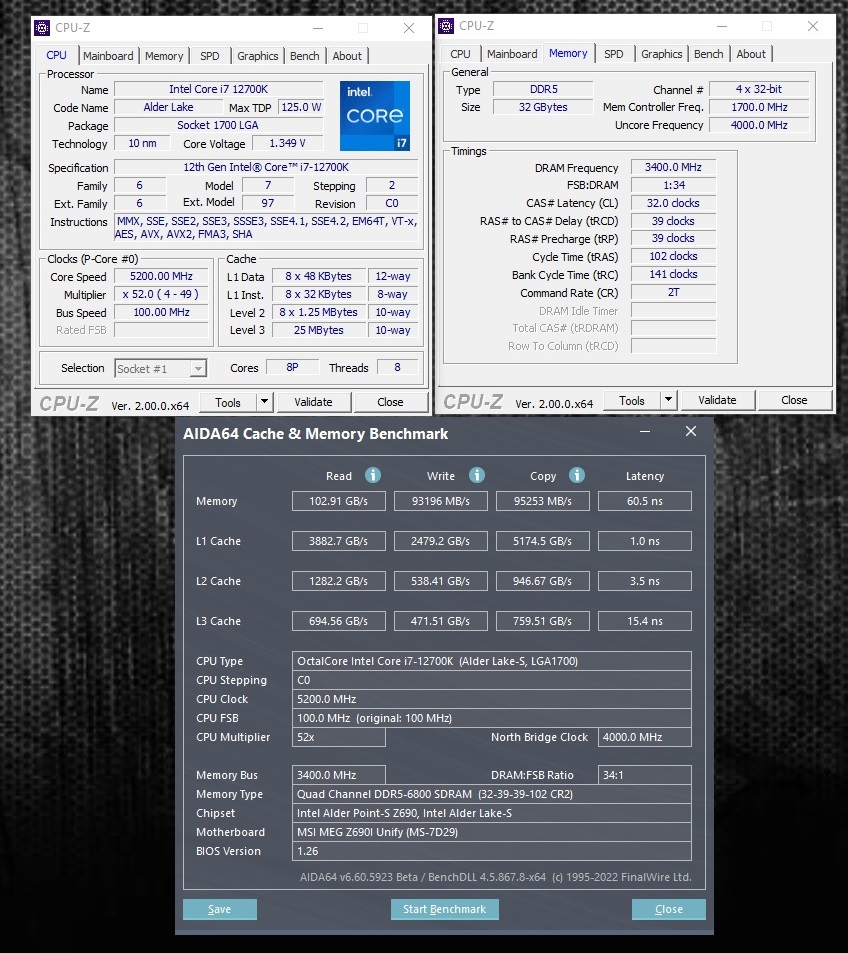Click the Memory Read 102.91 GB/s field

click(339, 501)
